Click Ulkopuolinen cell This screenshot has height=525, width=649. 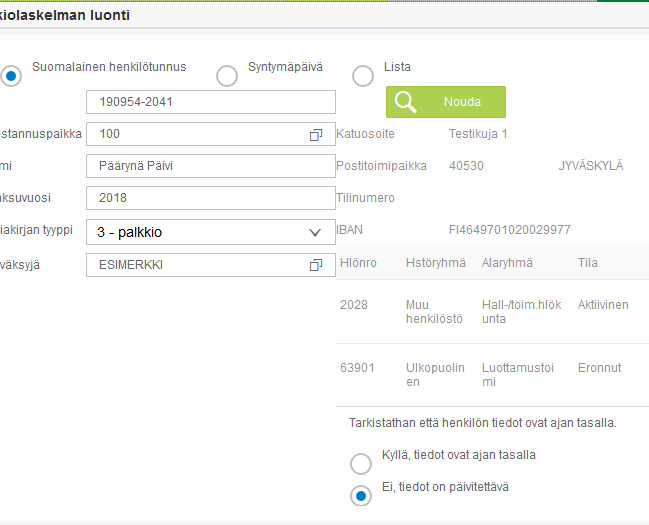point(435,375)
